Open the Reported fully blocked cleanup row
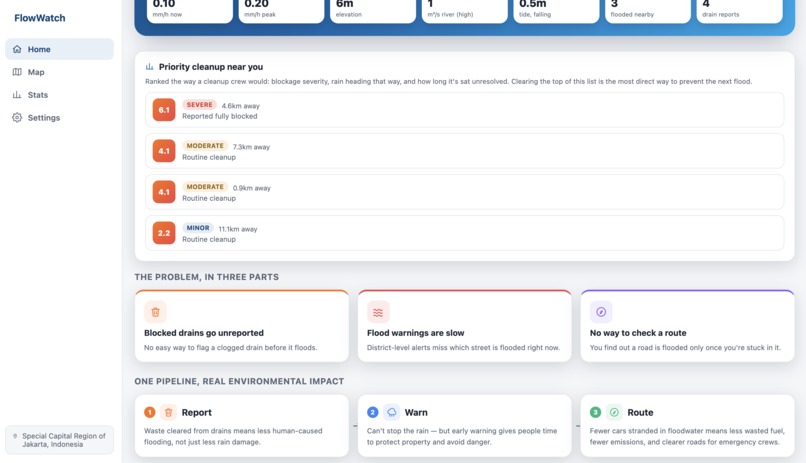The width and height of the screenshot is (806, 463). coord(464,110)
